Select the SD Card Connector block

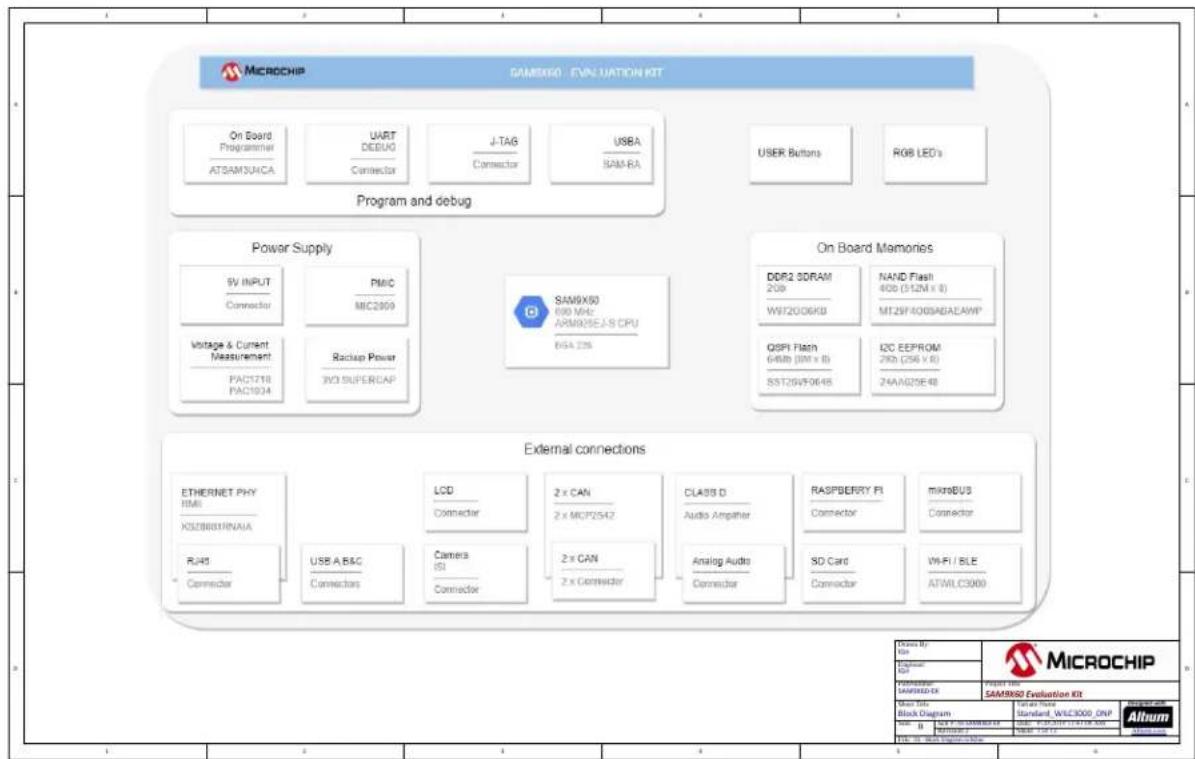[853, 573]
